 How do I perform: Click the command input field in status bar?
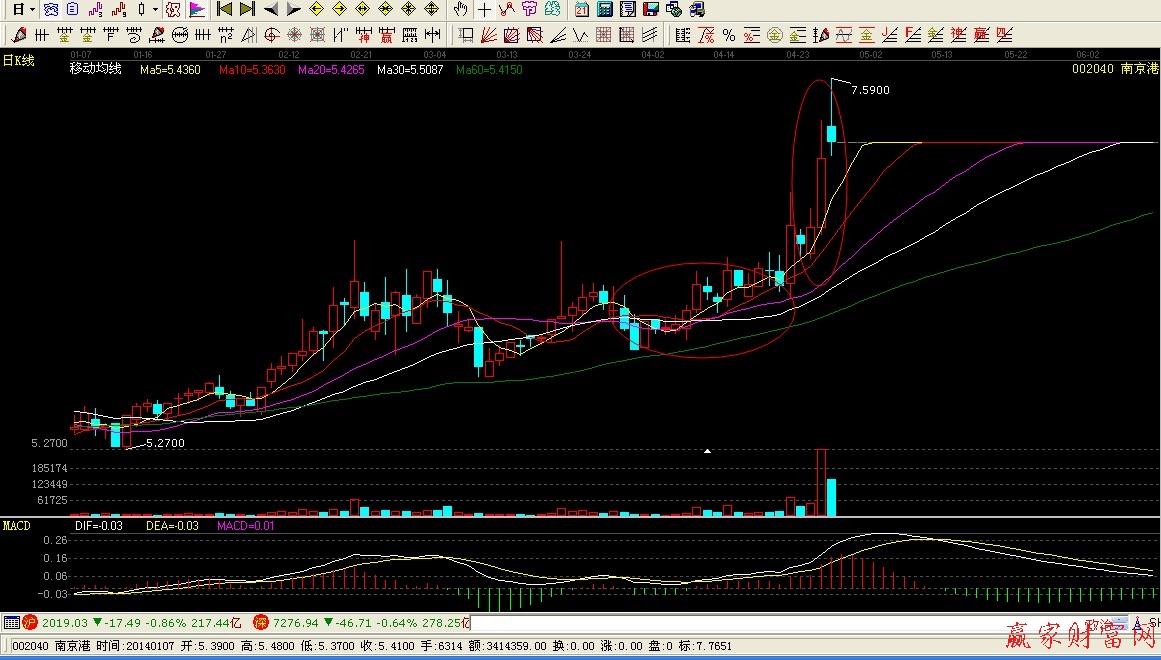point(780,623)
